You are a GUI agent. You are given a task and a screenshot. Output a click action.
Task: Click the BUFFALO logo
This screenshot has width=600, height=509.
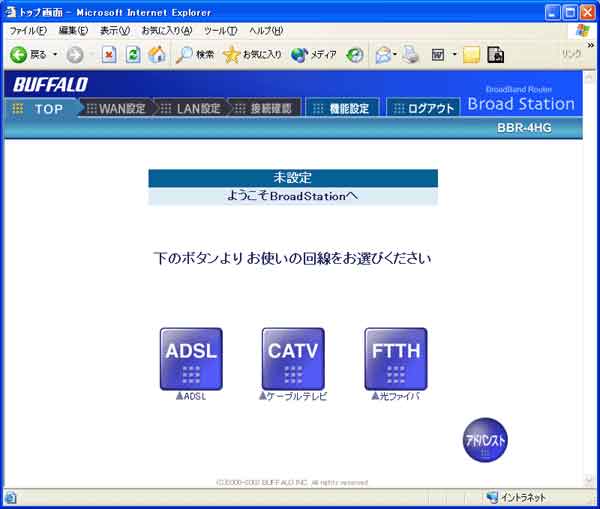pyautogui.click(x=51, y=85)
